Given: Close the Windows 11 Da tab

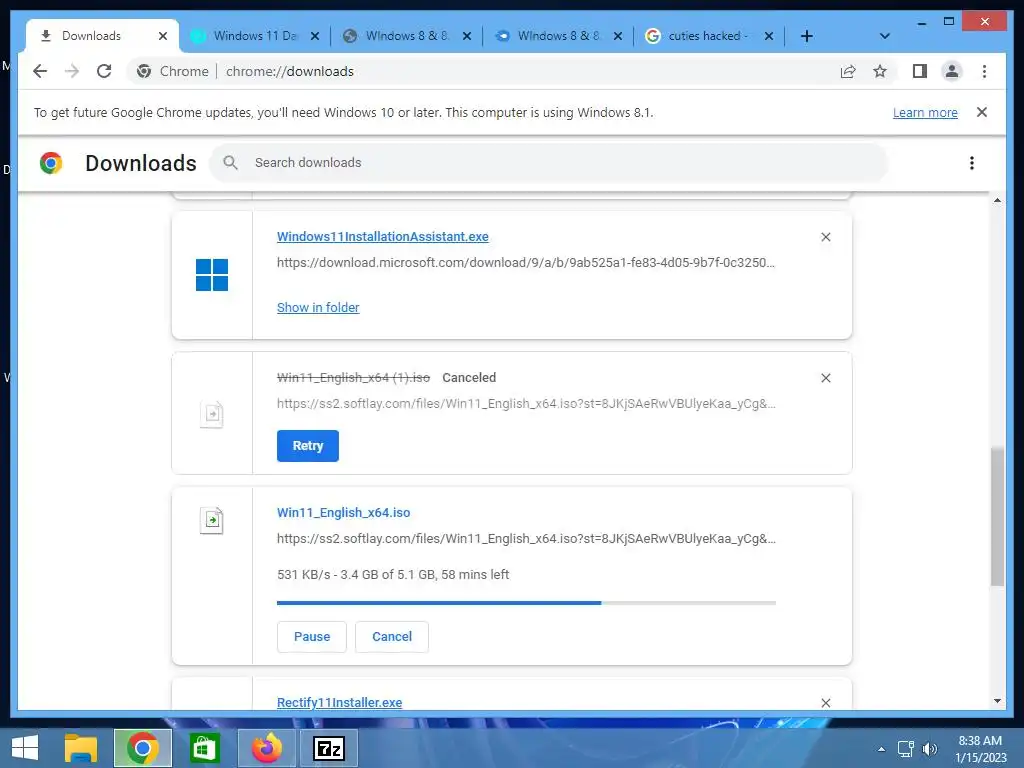Looking at the screenshot, I should (x=315, y=36).
